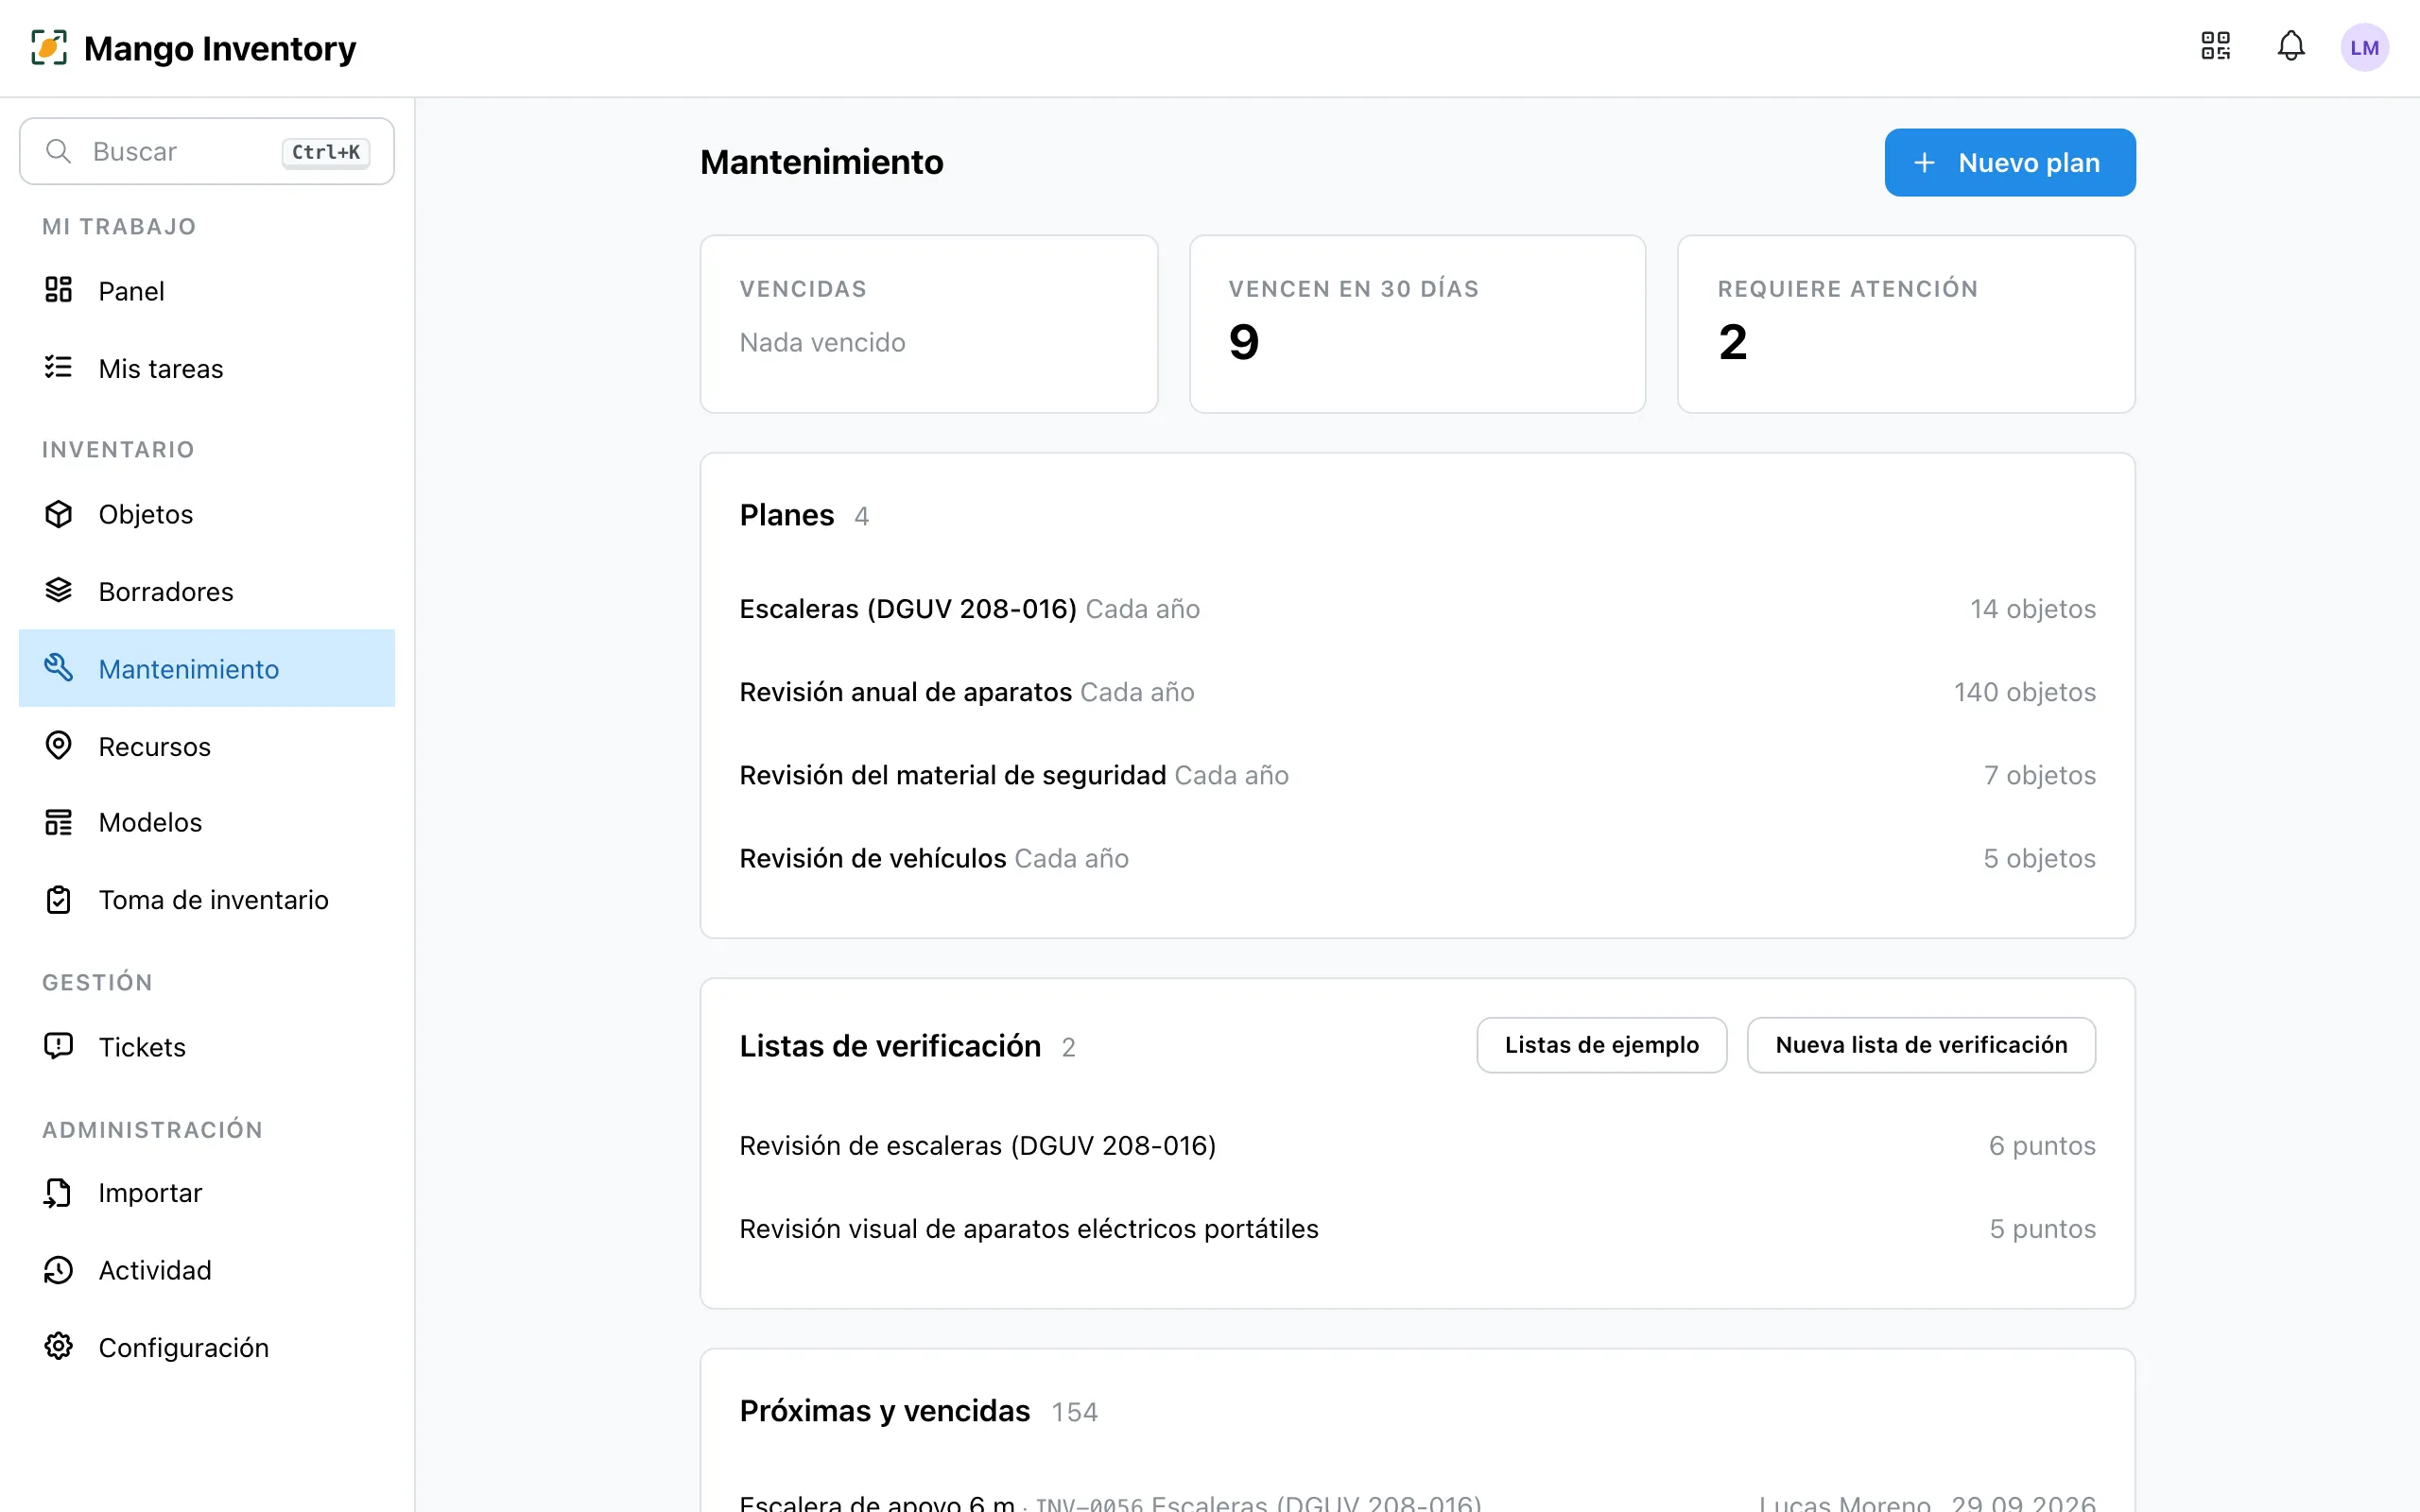Click the Vencen en 30 días card

pyautogui.click(x=1417, y=324)
